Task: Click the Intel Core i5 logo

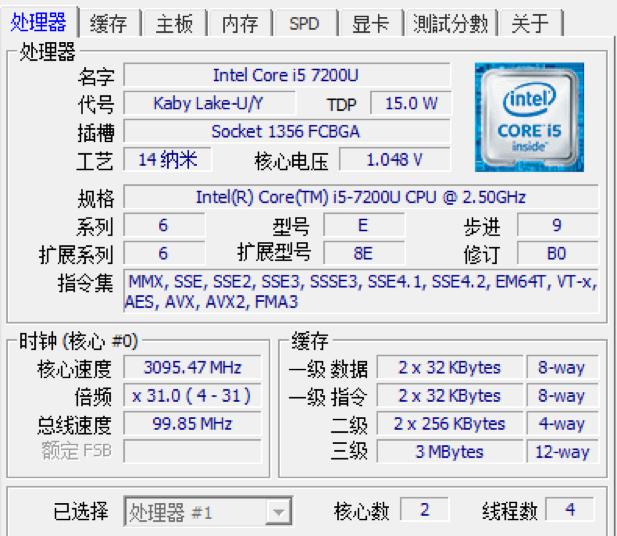Action: [x=529, y=117]
